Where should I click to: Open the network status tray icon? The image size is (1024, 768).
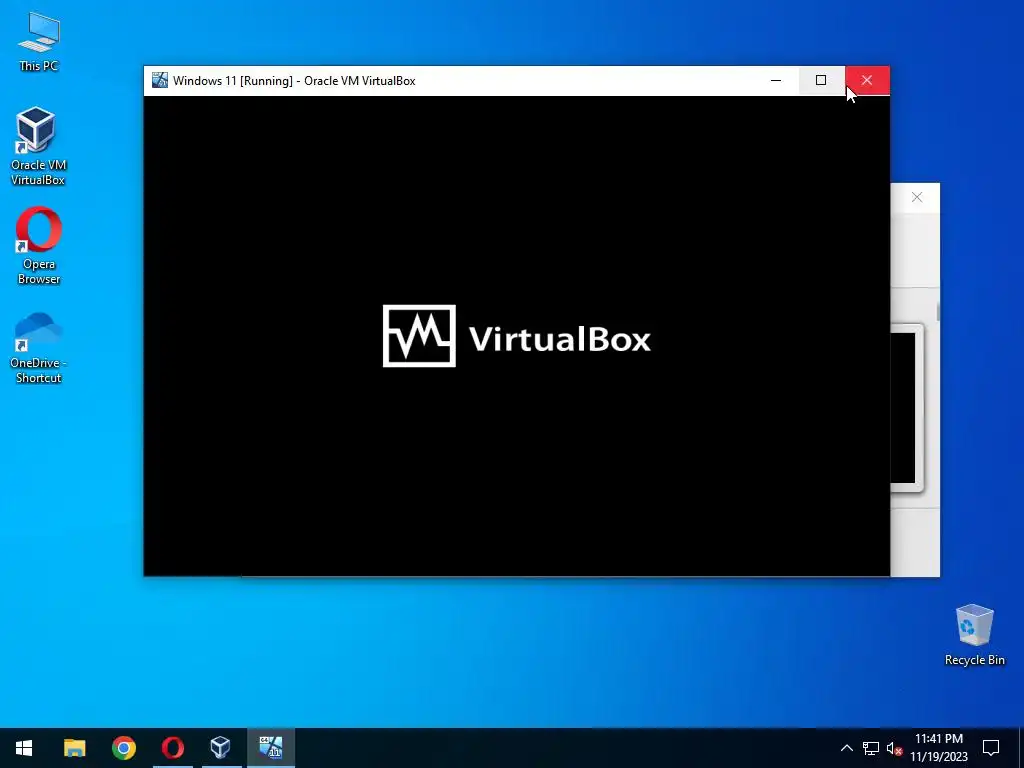pos(871,748)
